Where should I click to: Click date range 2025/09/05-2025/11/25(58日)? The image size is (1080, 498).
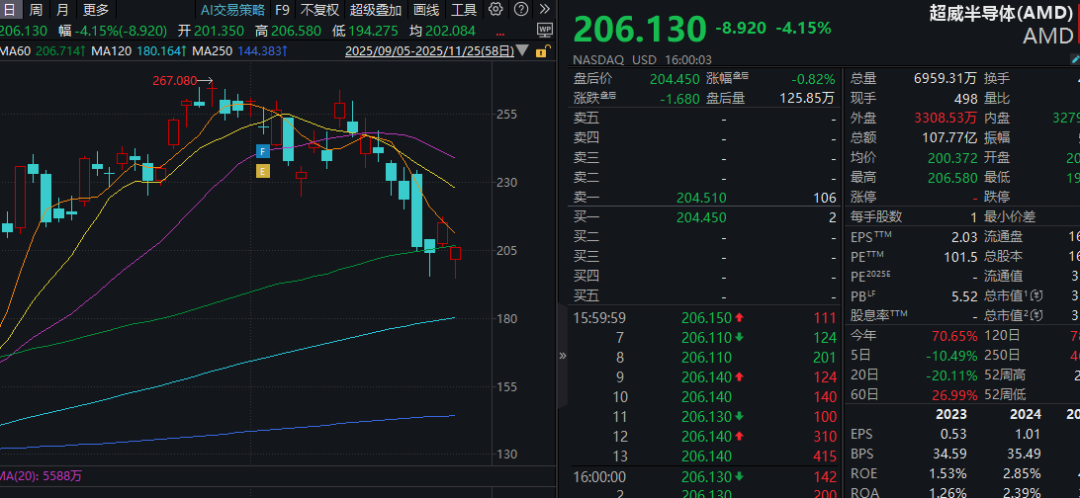[x=429, y=50]
